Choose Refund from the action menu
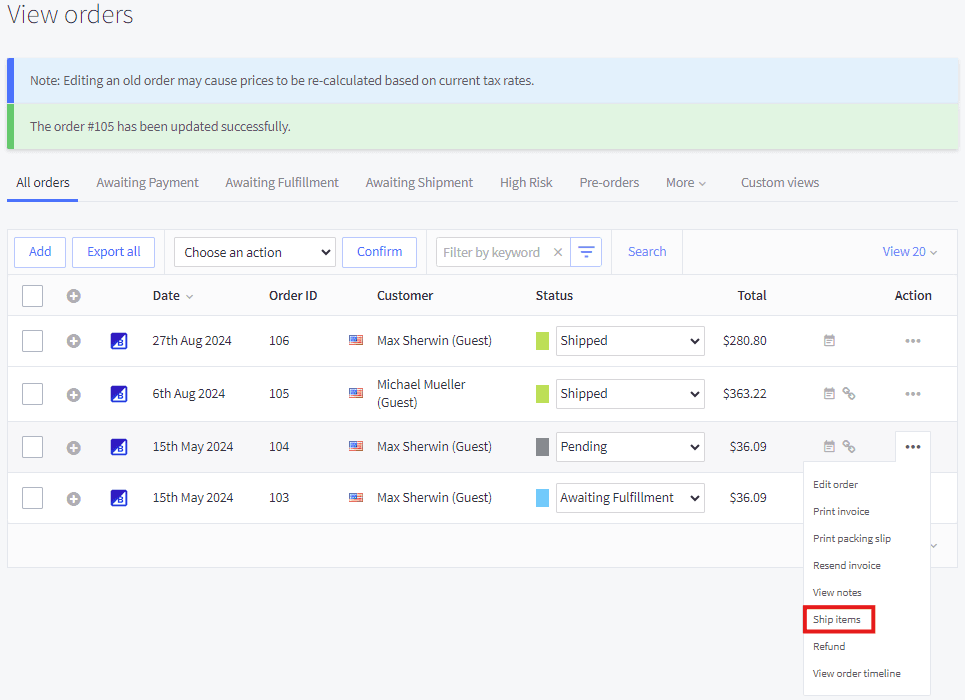Viewport: 965px width, 700px height. 829,646
